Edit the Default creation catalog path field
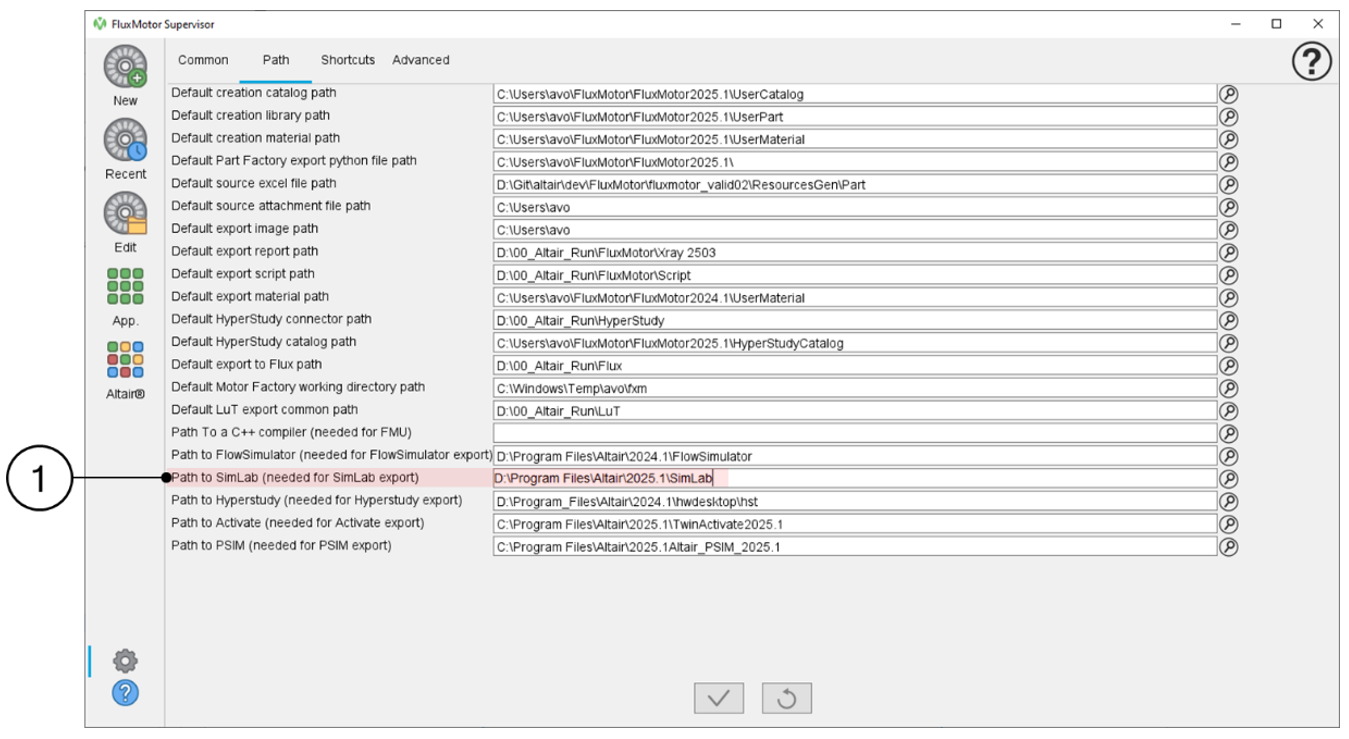The width and height of the screenshot is (1349, 739). (855, 94)
